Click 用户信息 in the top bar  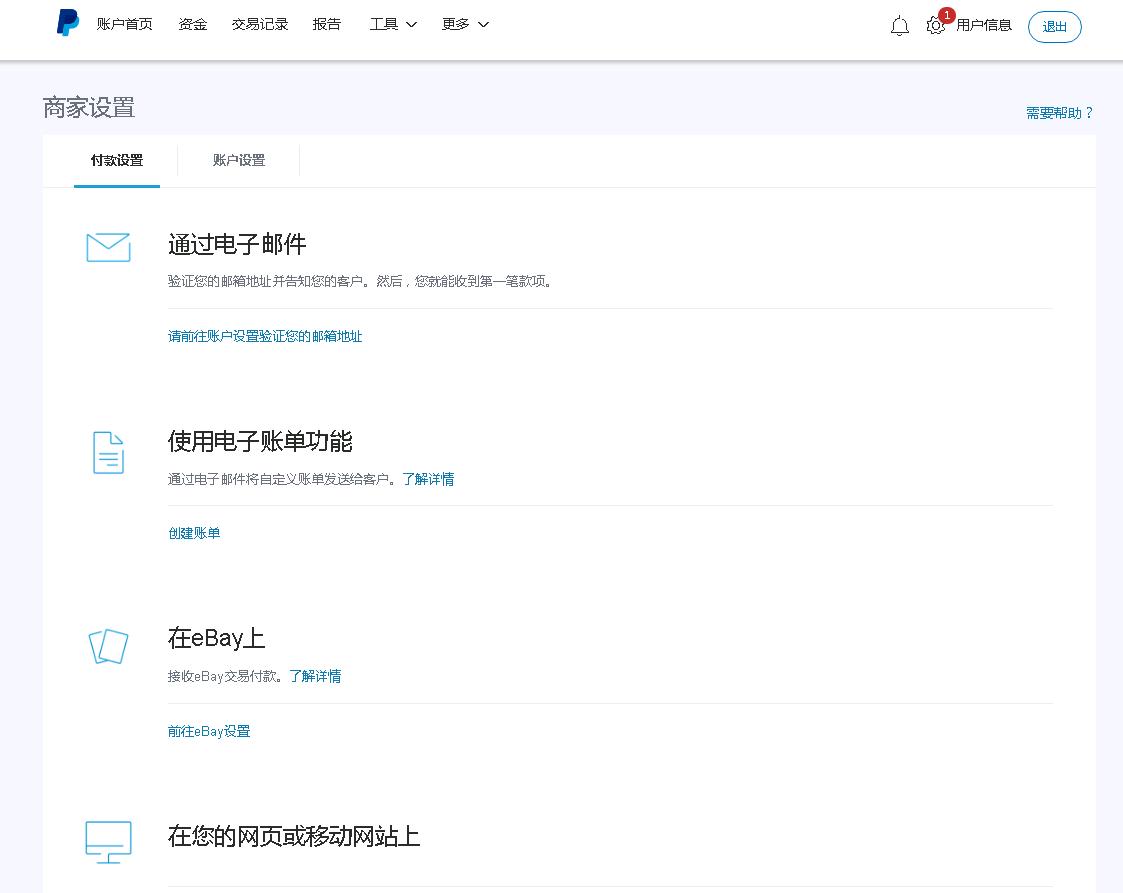[x=984, y=25]
